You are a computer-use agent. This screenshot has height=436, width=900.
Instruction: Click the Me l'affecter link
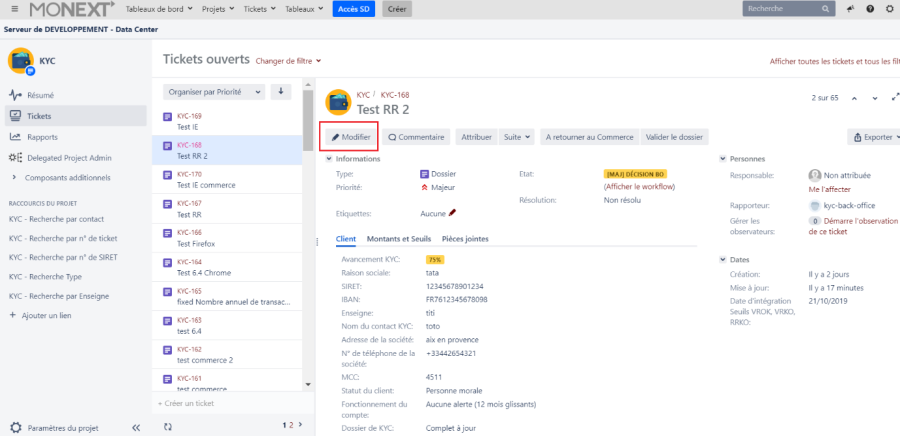click(x=829, y=189)
